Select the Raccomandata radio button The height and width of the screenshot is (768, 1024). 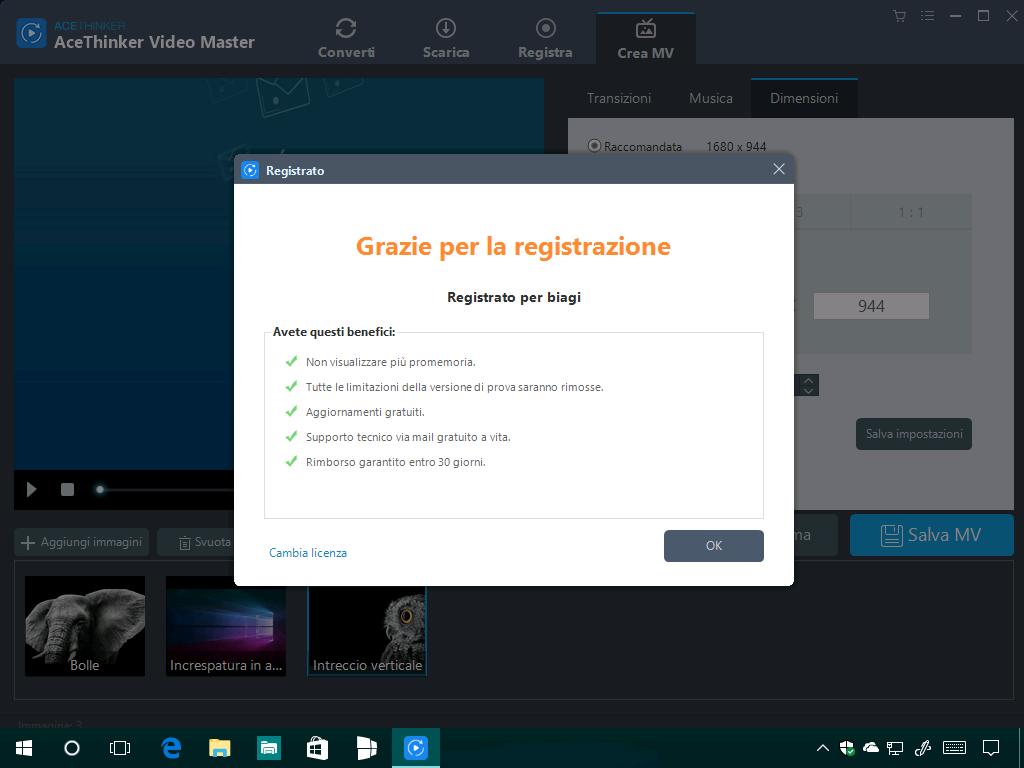pyautogui.click(x=594, y=146)
